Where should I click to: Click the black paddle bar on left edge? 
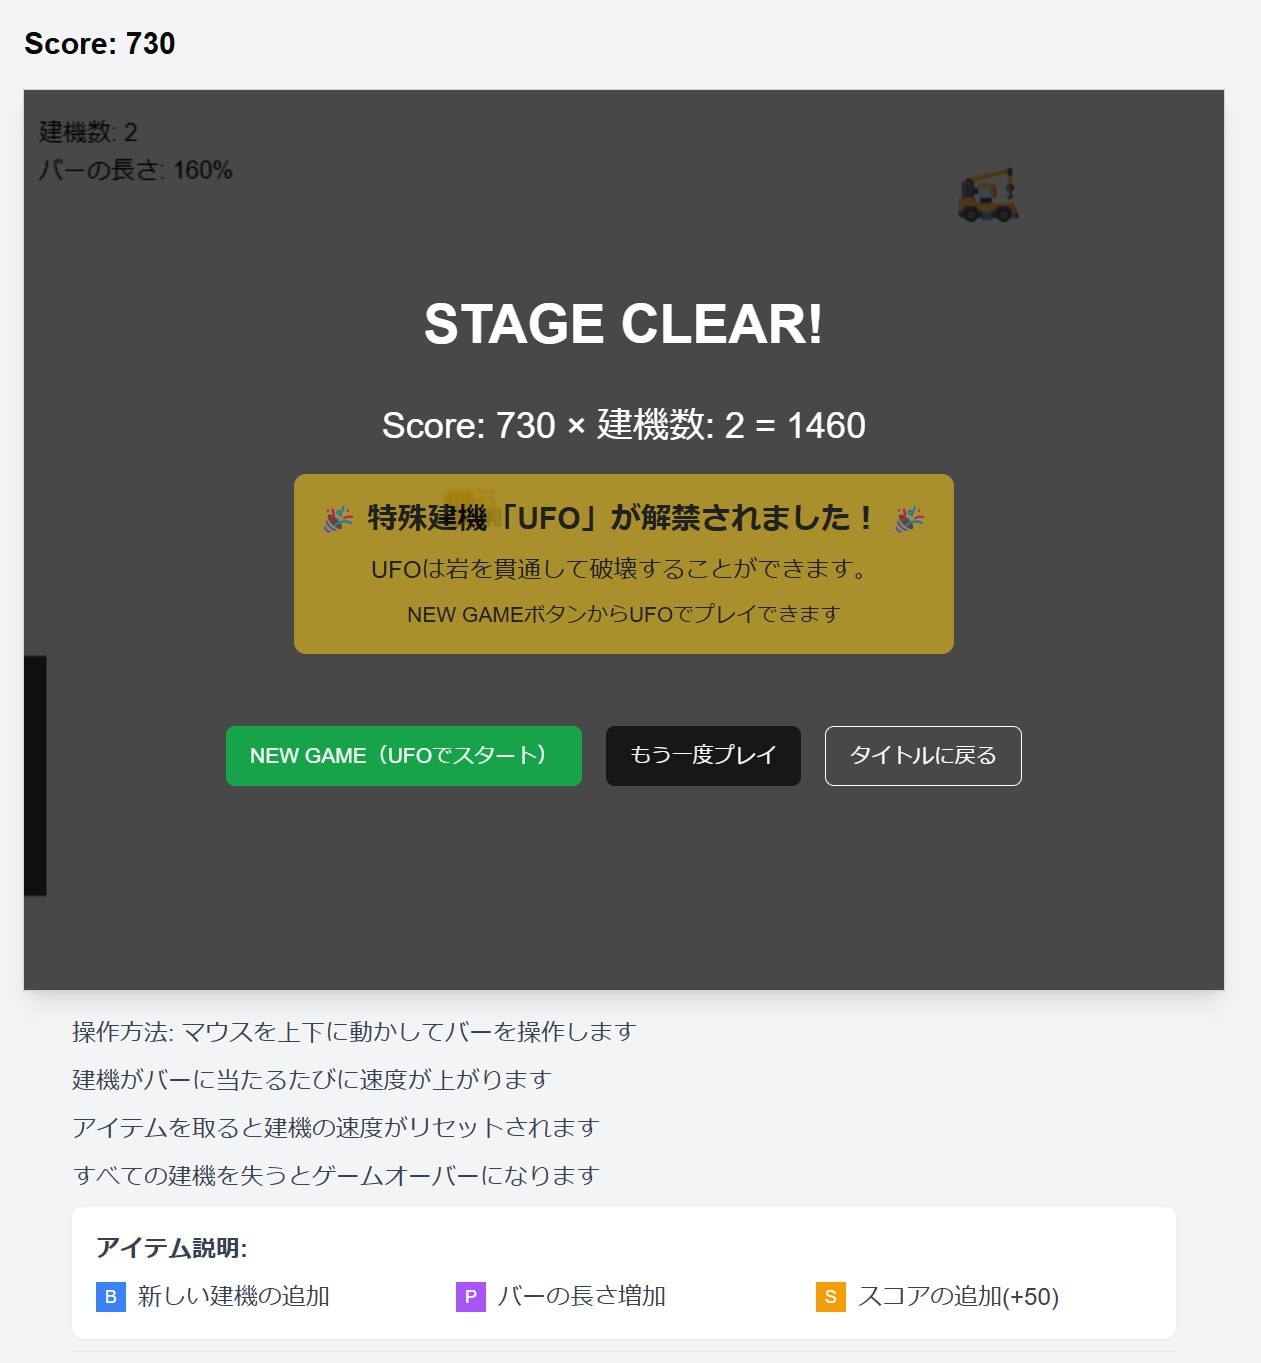(35, 776)
